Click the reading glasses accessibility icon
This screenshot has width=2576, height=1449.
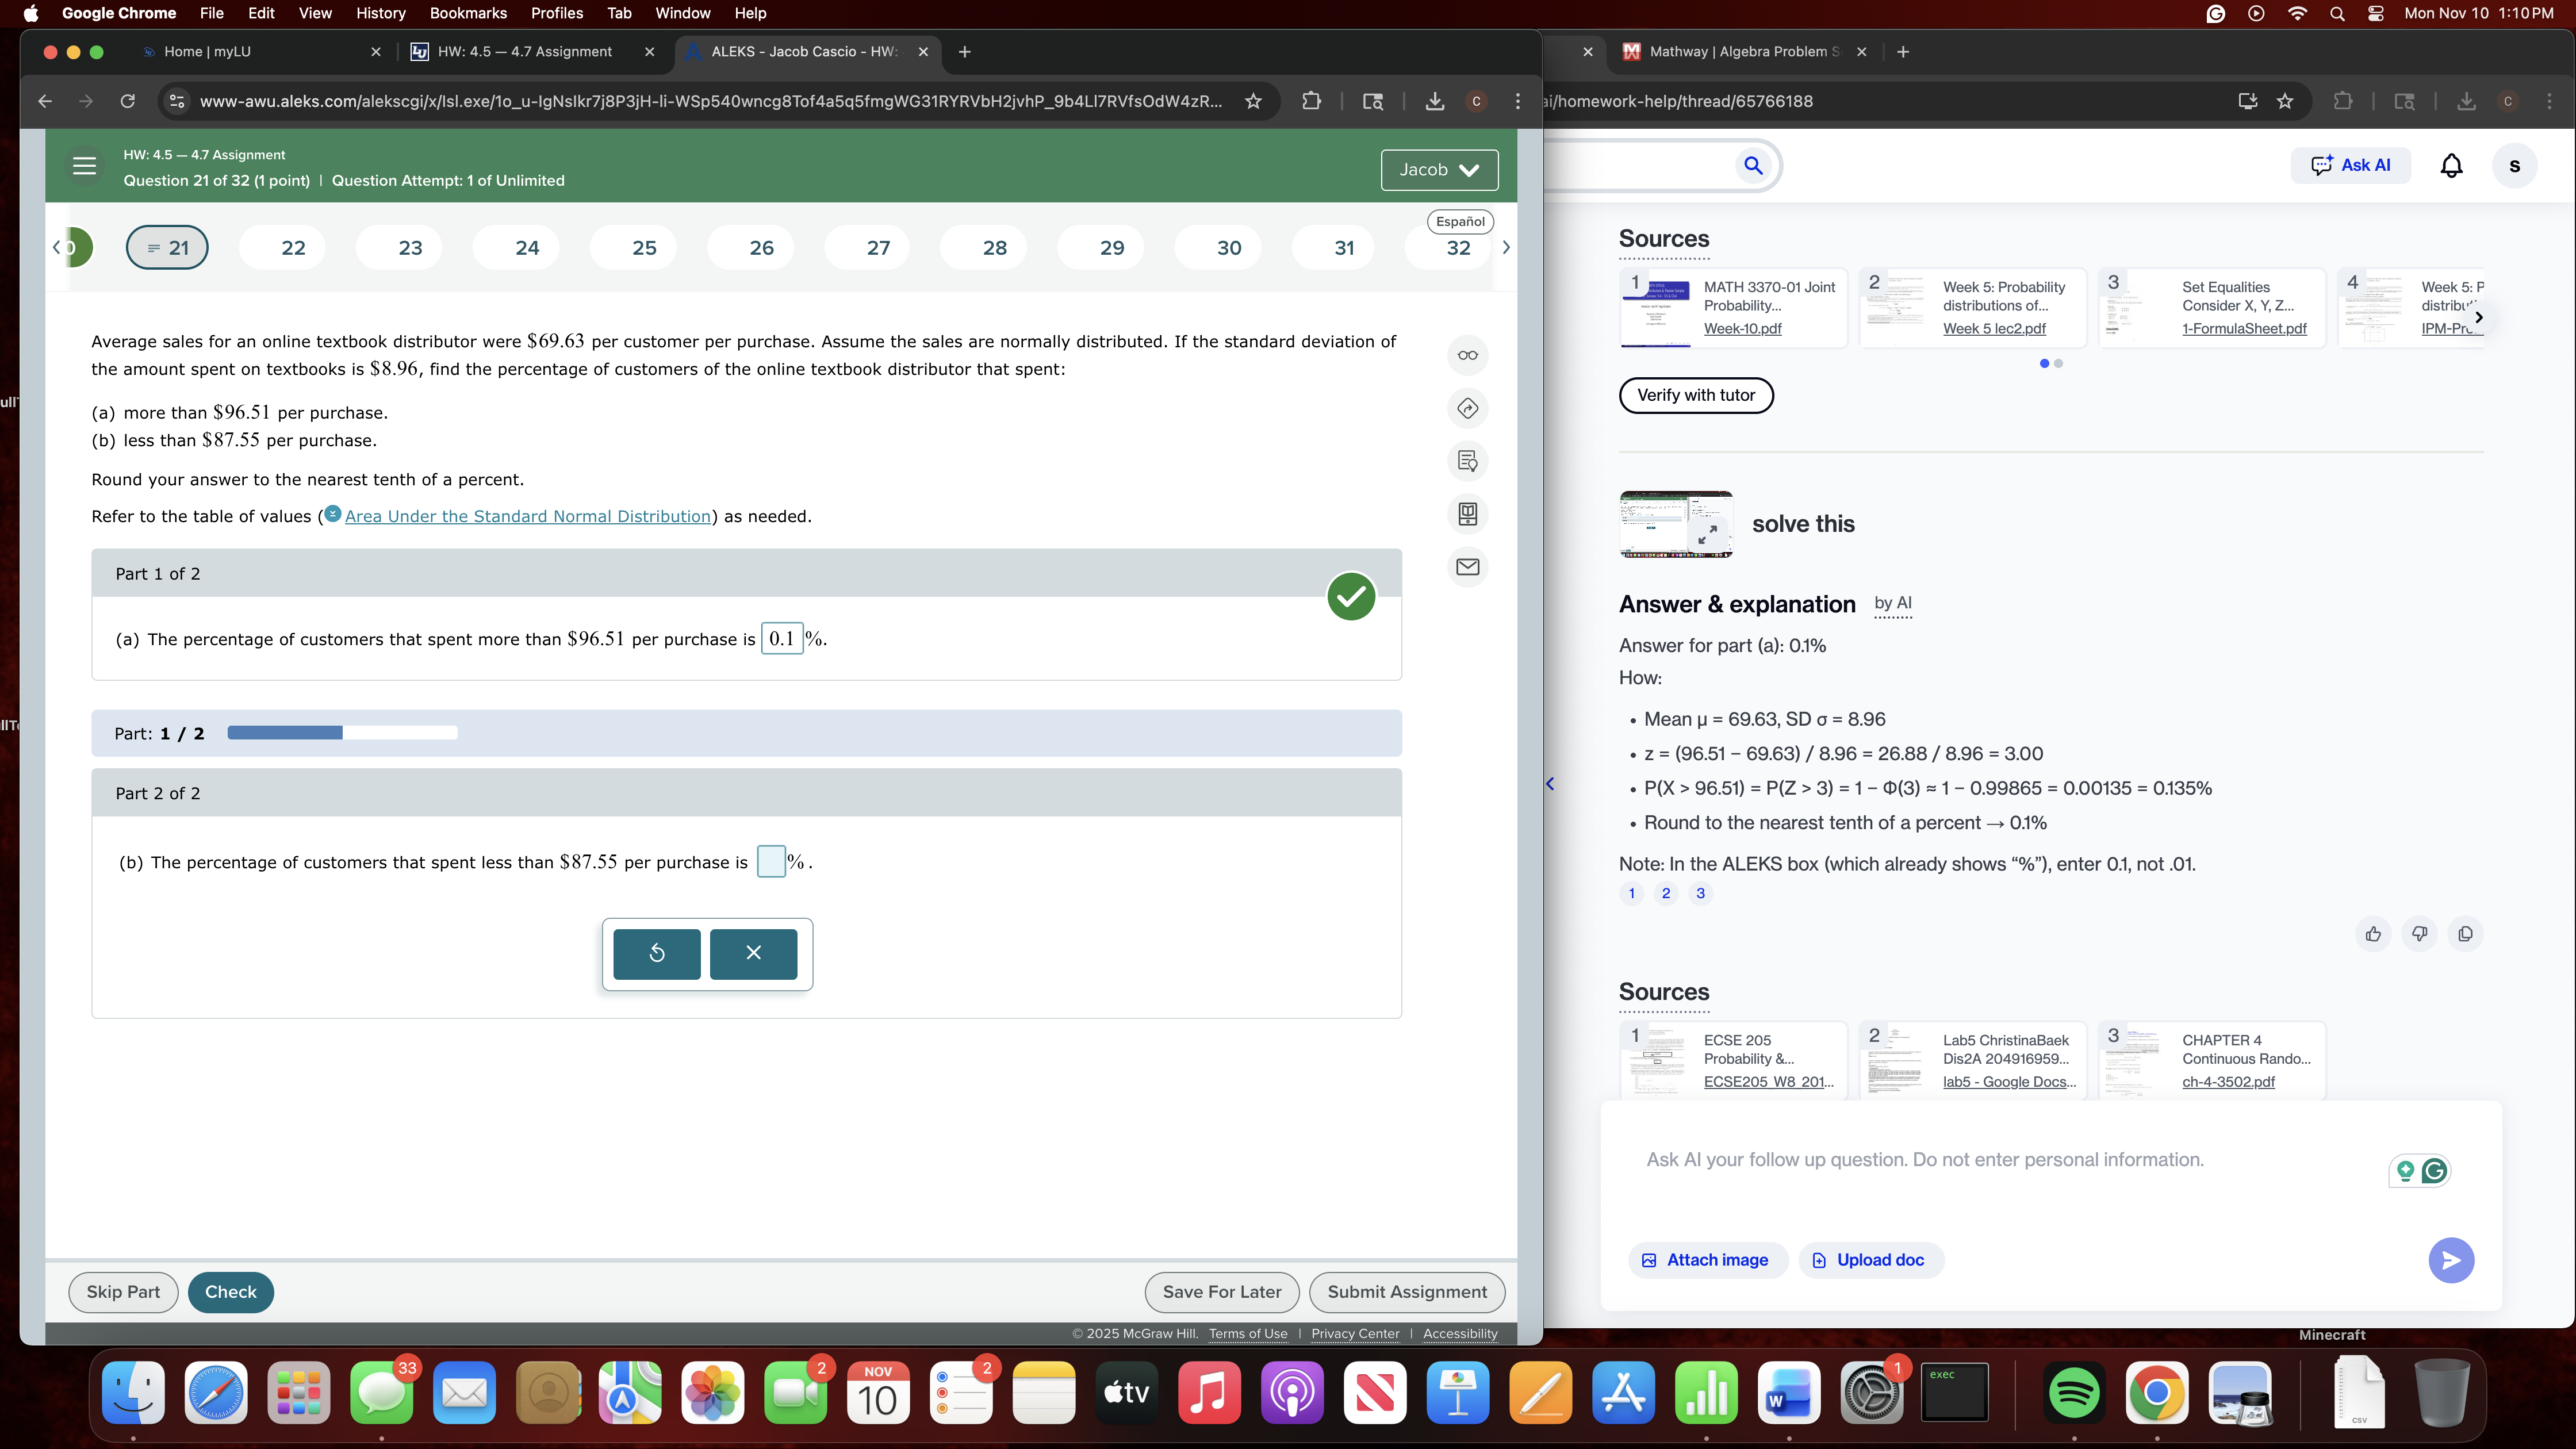[x=1467, y=354]
